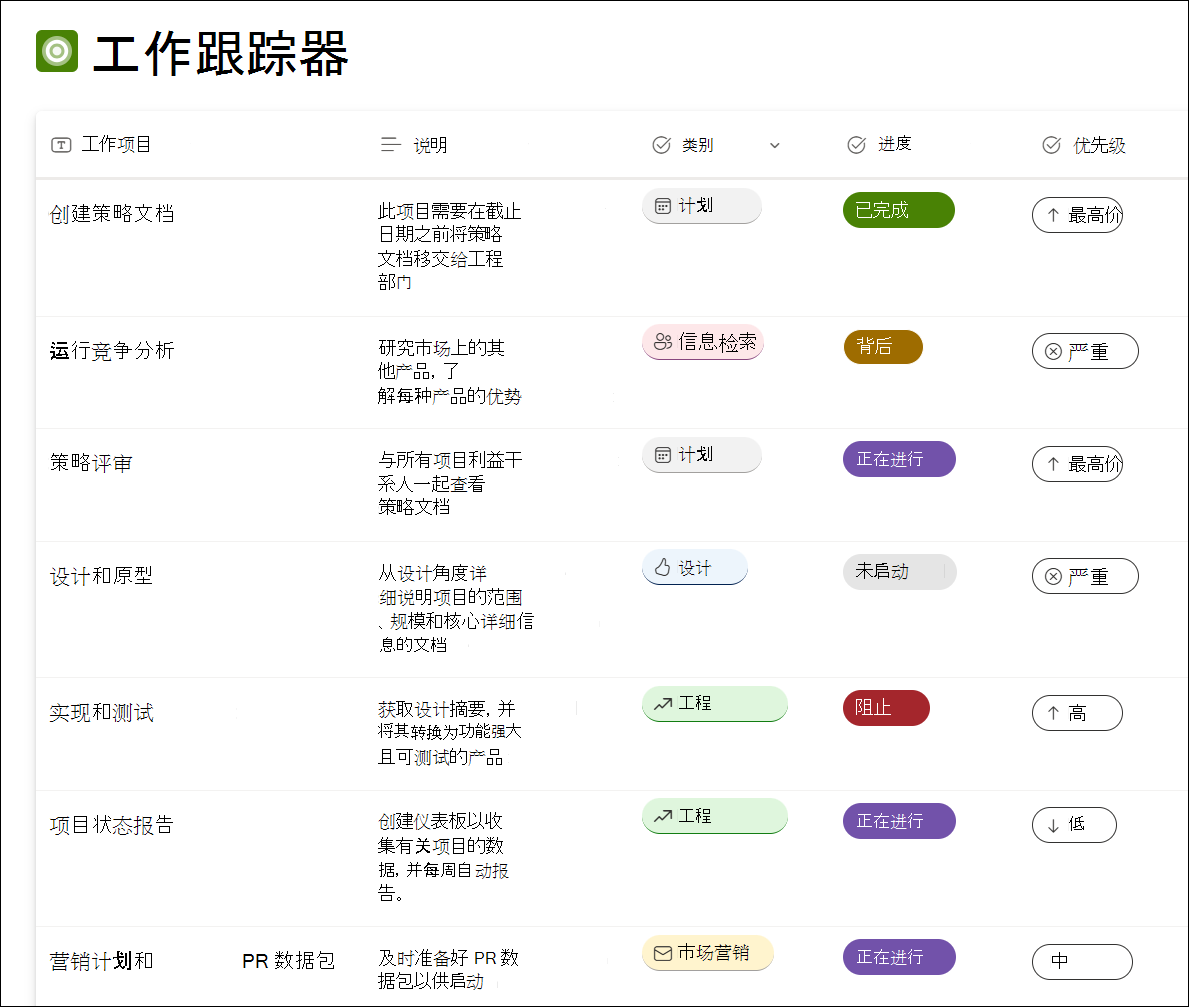Screen dimensions: 1189x1007
Task: Click the 工作项目 column header
Action: click(116, 144)
